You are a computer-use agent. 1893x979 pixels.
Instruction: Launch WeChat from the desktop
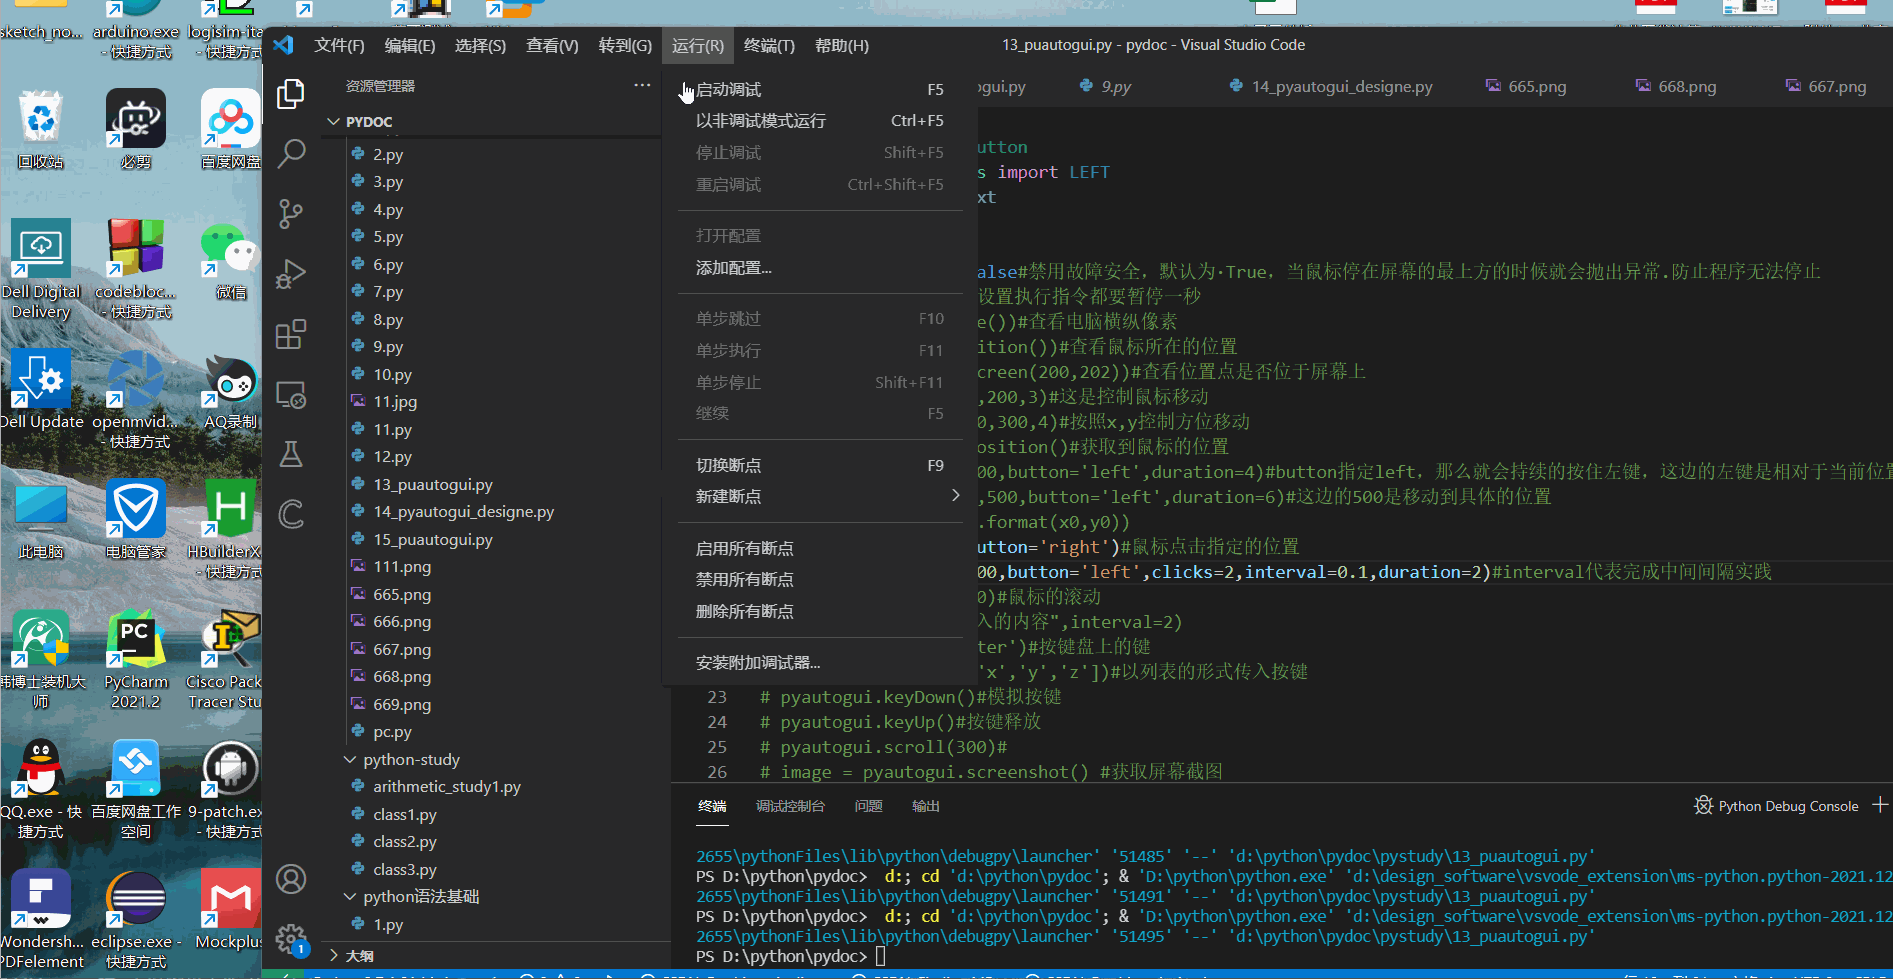(231, 260)
